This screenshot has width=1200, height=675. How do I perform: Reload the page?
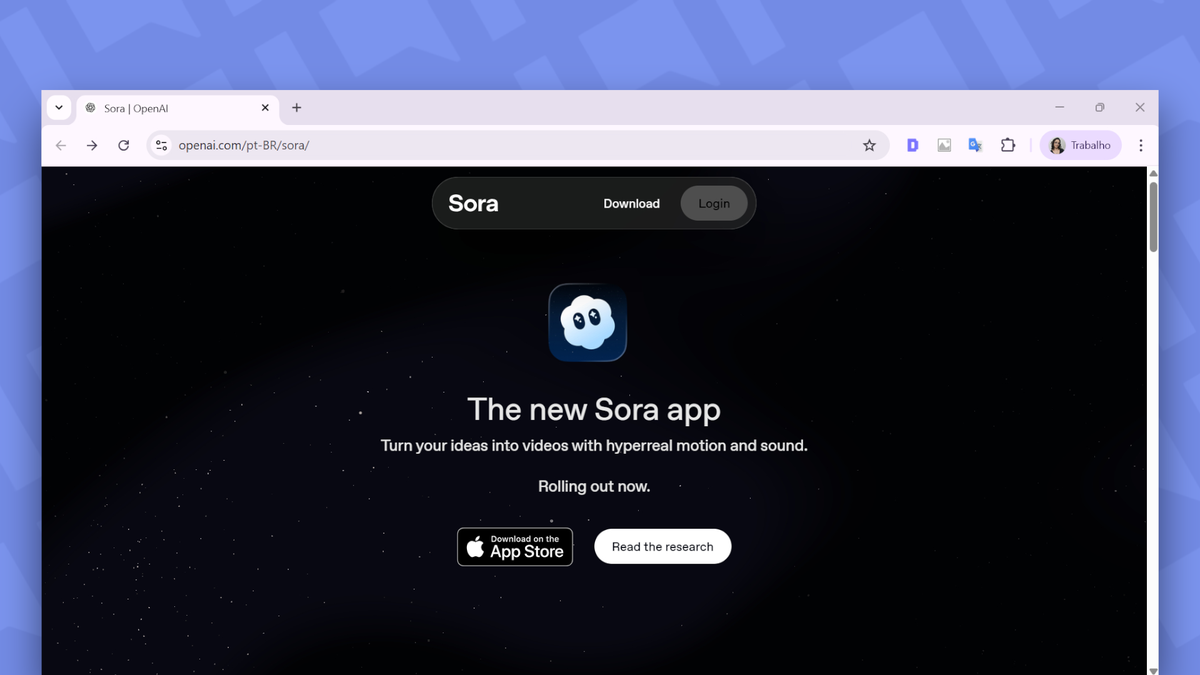[123, 145]
